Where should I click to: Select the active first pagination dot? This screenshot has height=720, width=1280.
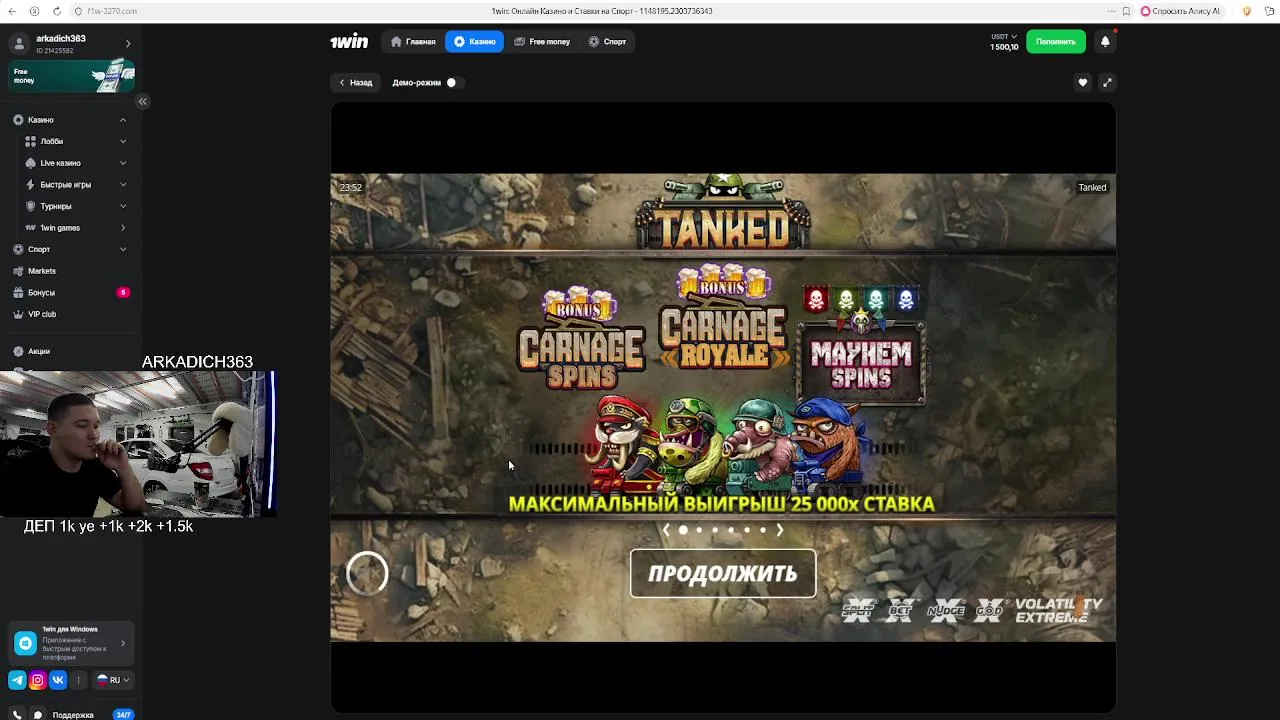[x=683, y=530]
